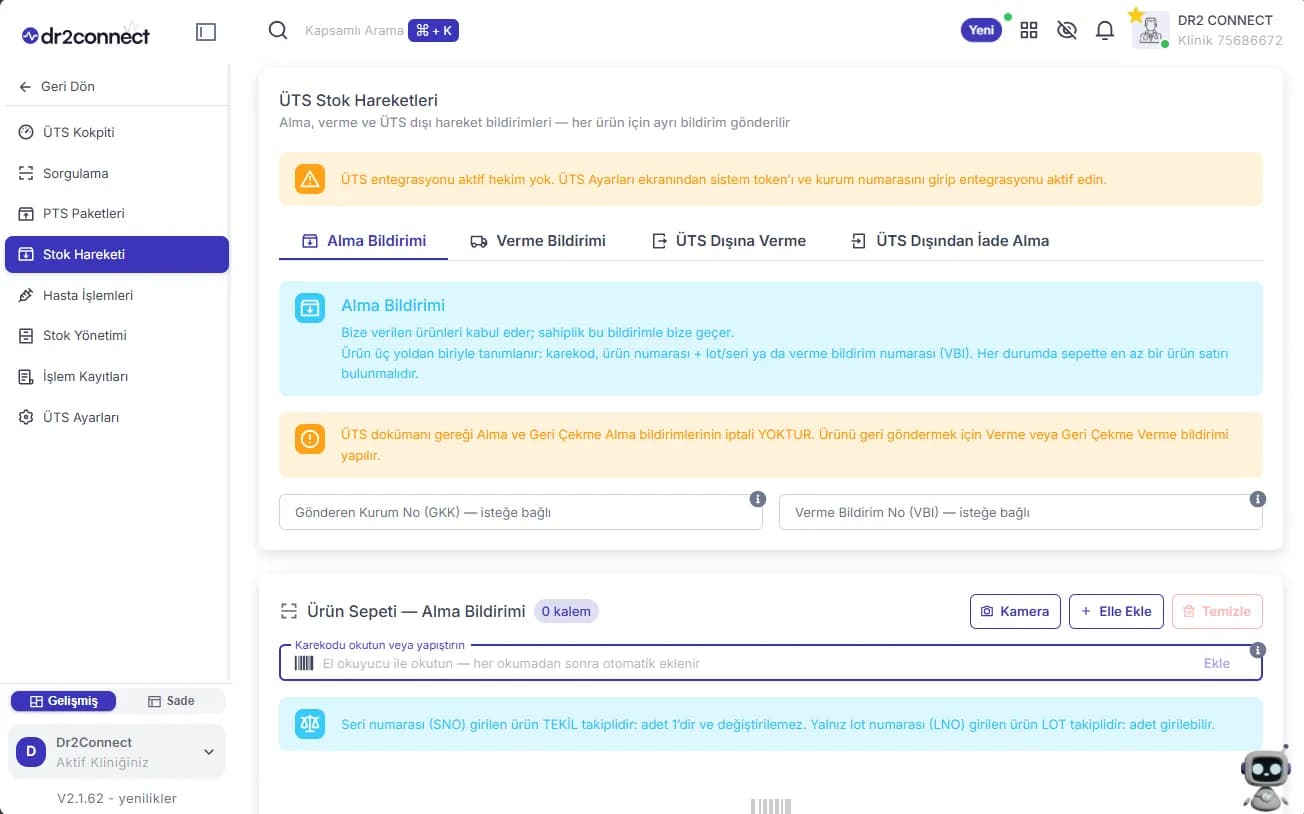Click the info icon beside Verme Bildirim No
This screenshot has width=1304, height=814.
pyautogui.click(x=1258, y=499)
